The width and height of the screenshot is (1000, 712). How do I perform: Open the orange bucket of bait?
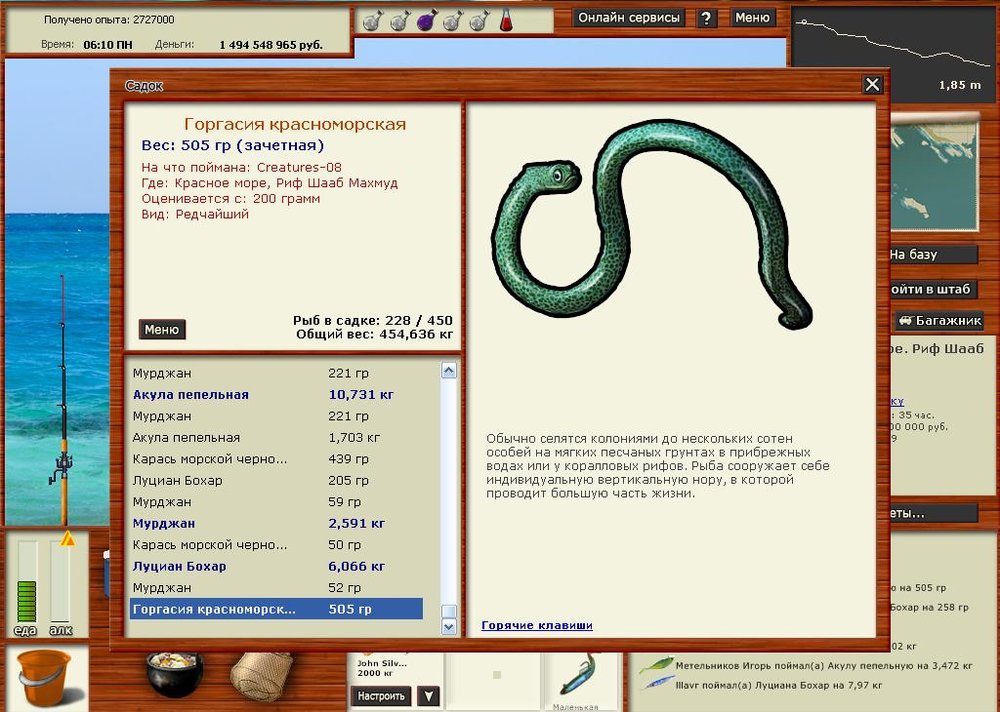[42, 676]
